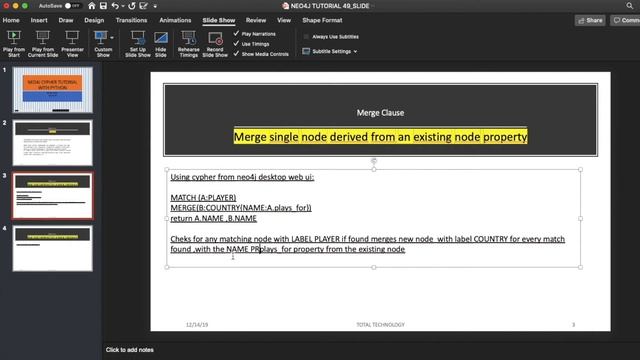640x360 pixels.
Task: Click the Comments button
Action: [x=626, y=20]
